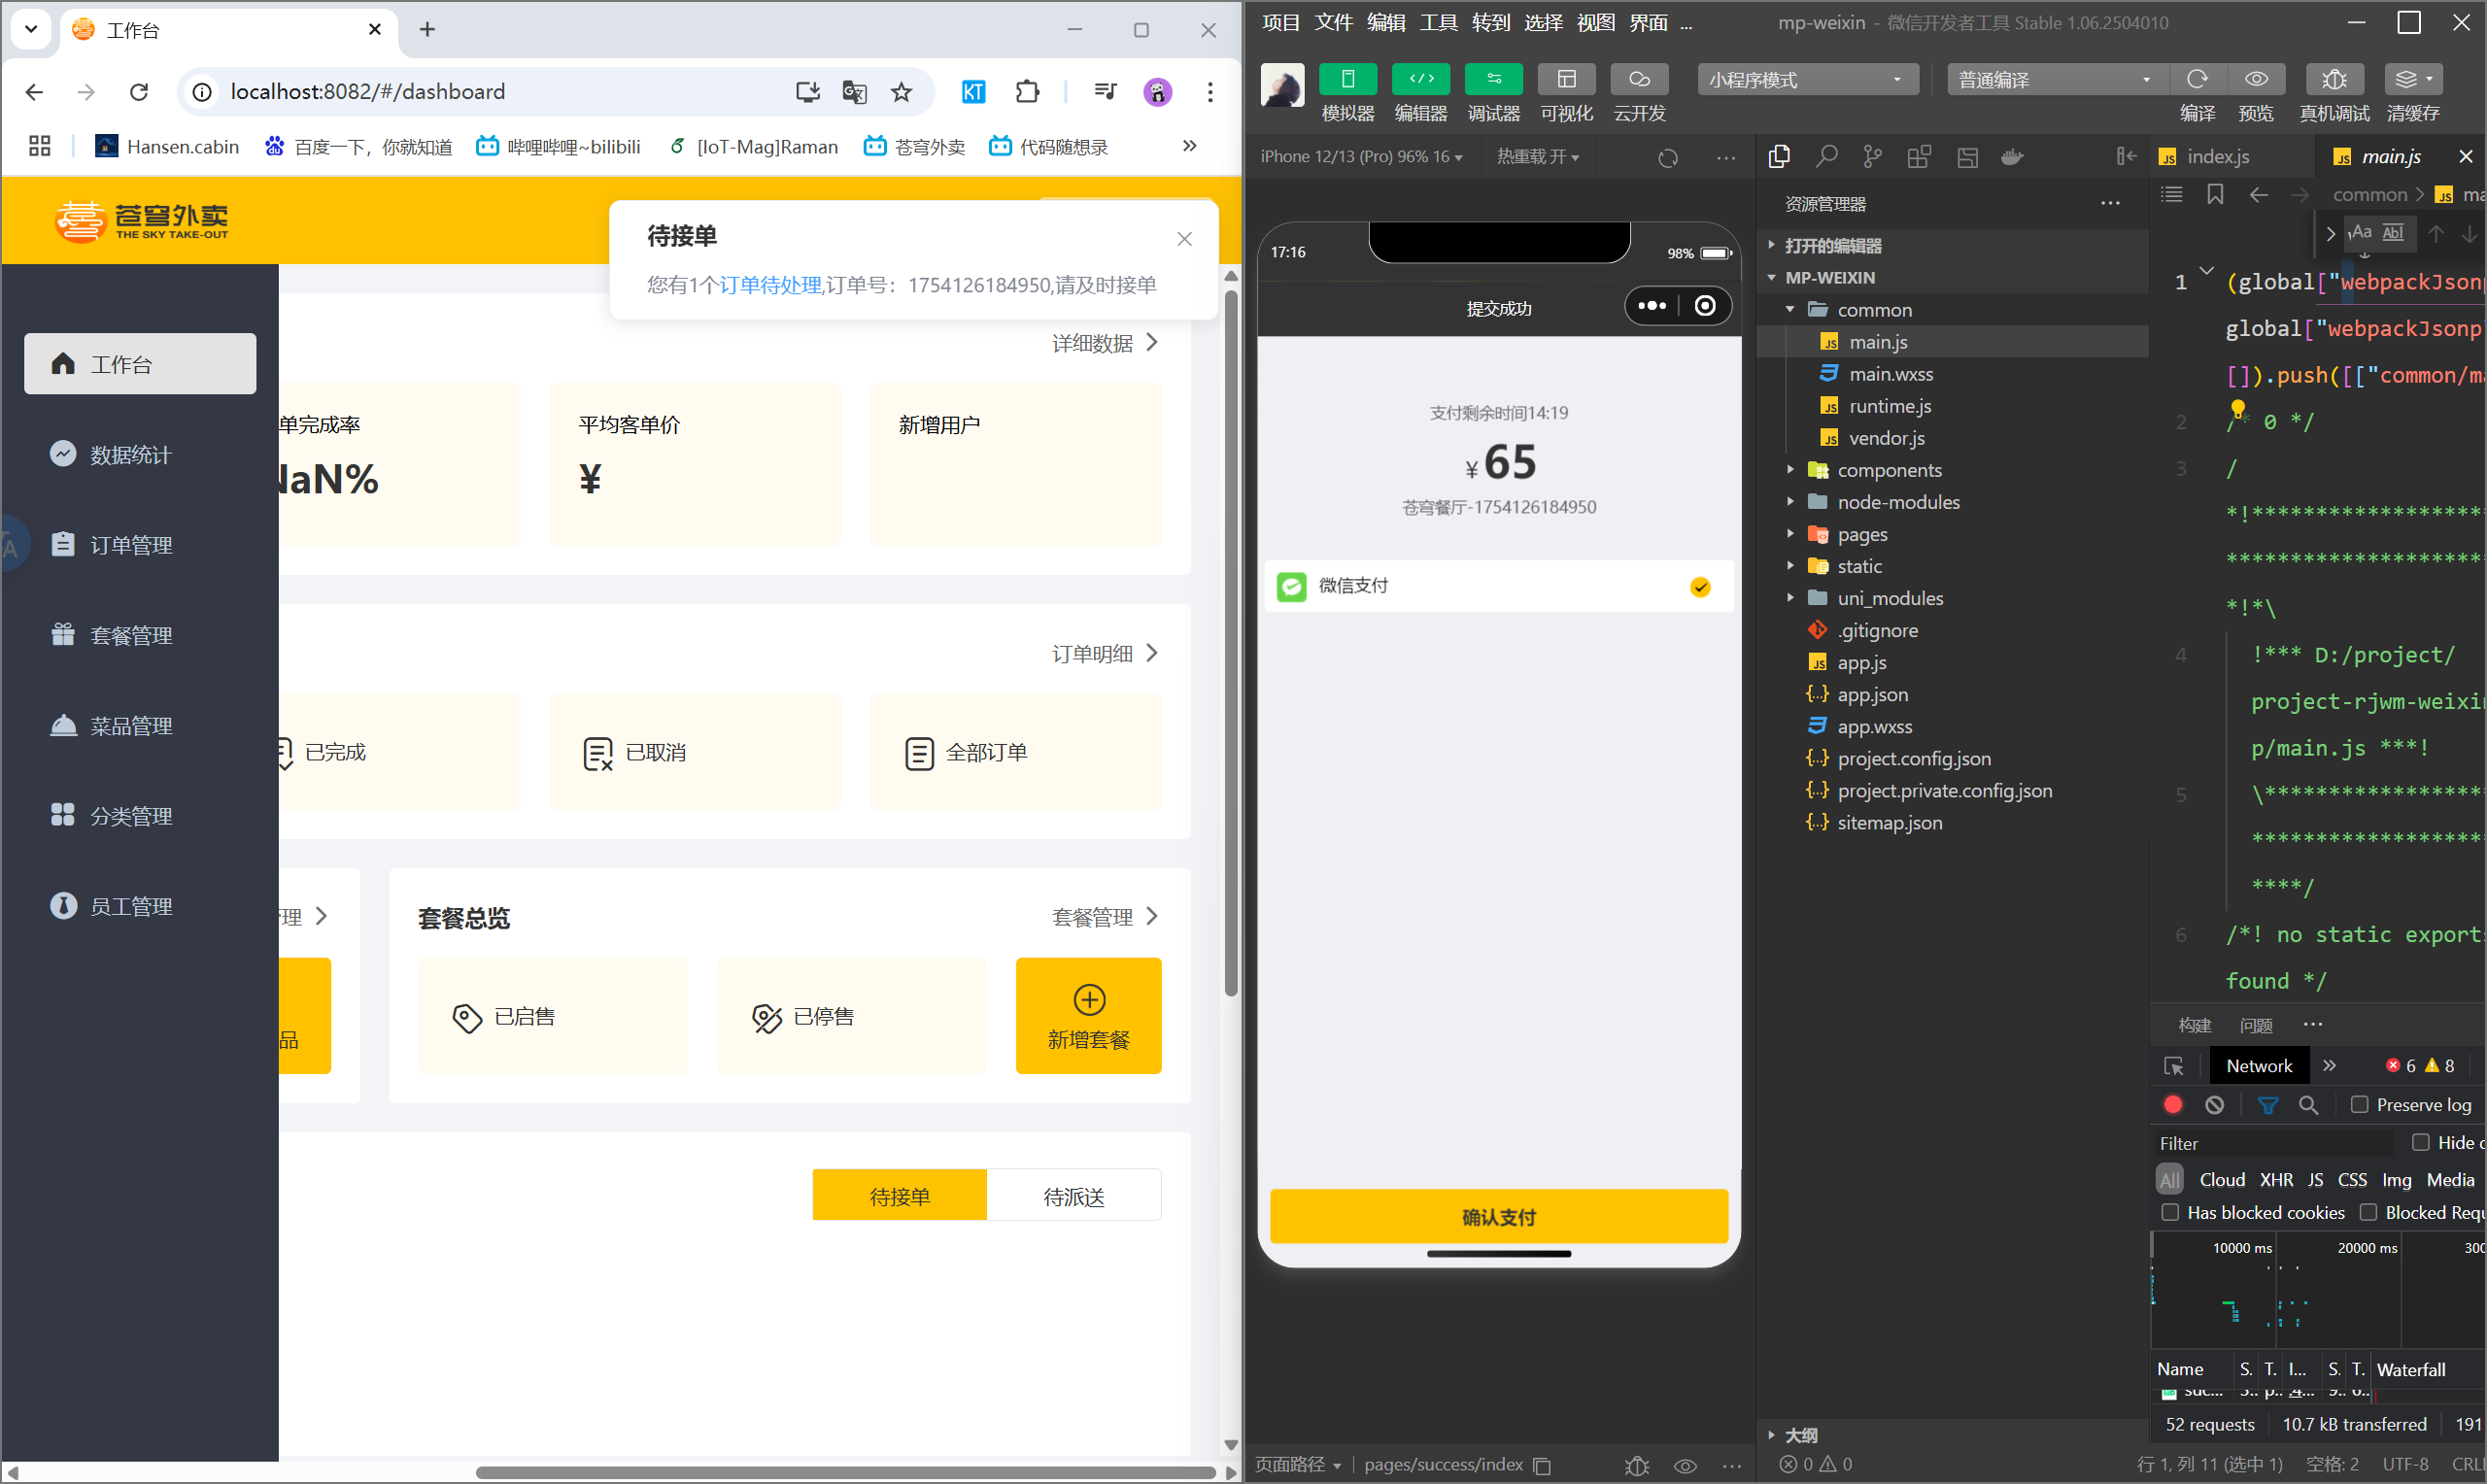Click the source control branch icon

(1872, 157)
